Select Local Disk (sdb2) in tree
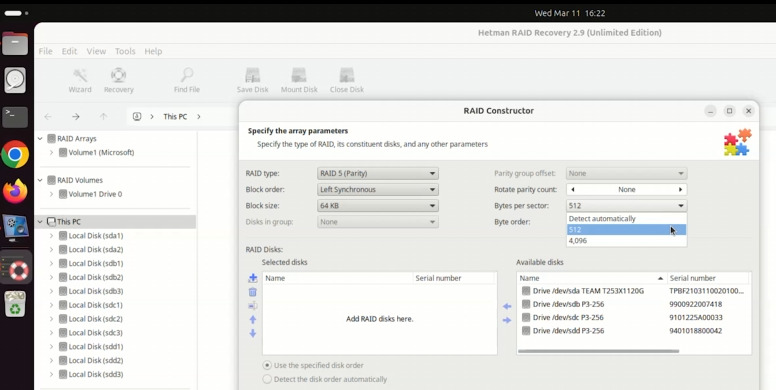The width and height of the screenshot is (776, 390). (96, 277)
